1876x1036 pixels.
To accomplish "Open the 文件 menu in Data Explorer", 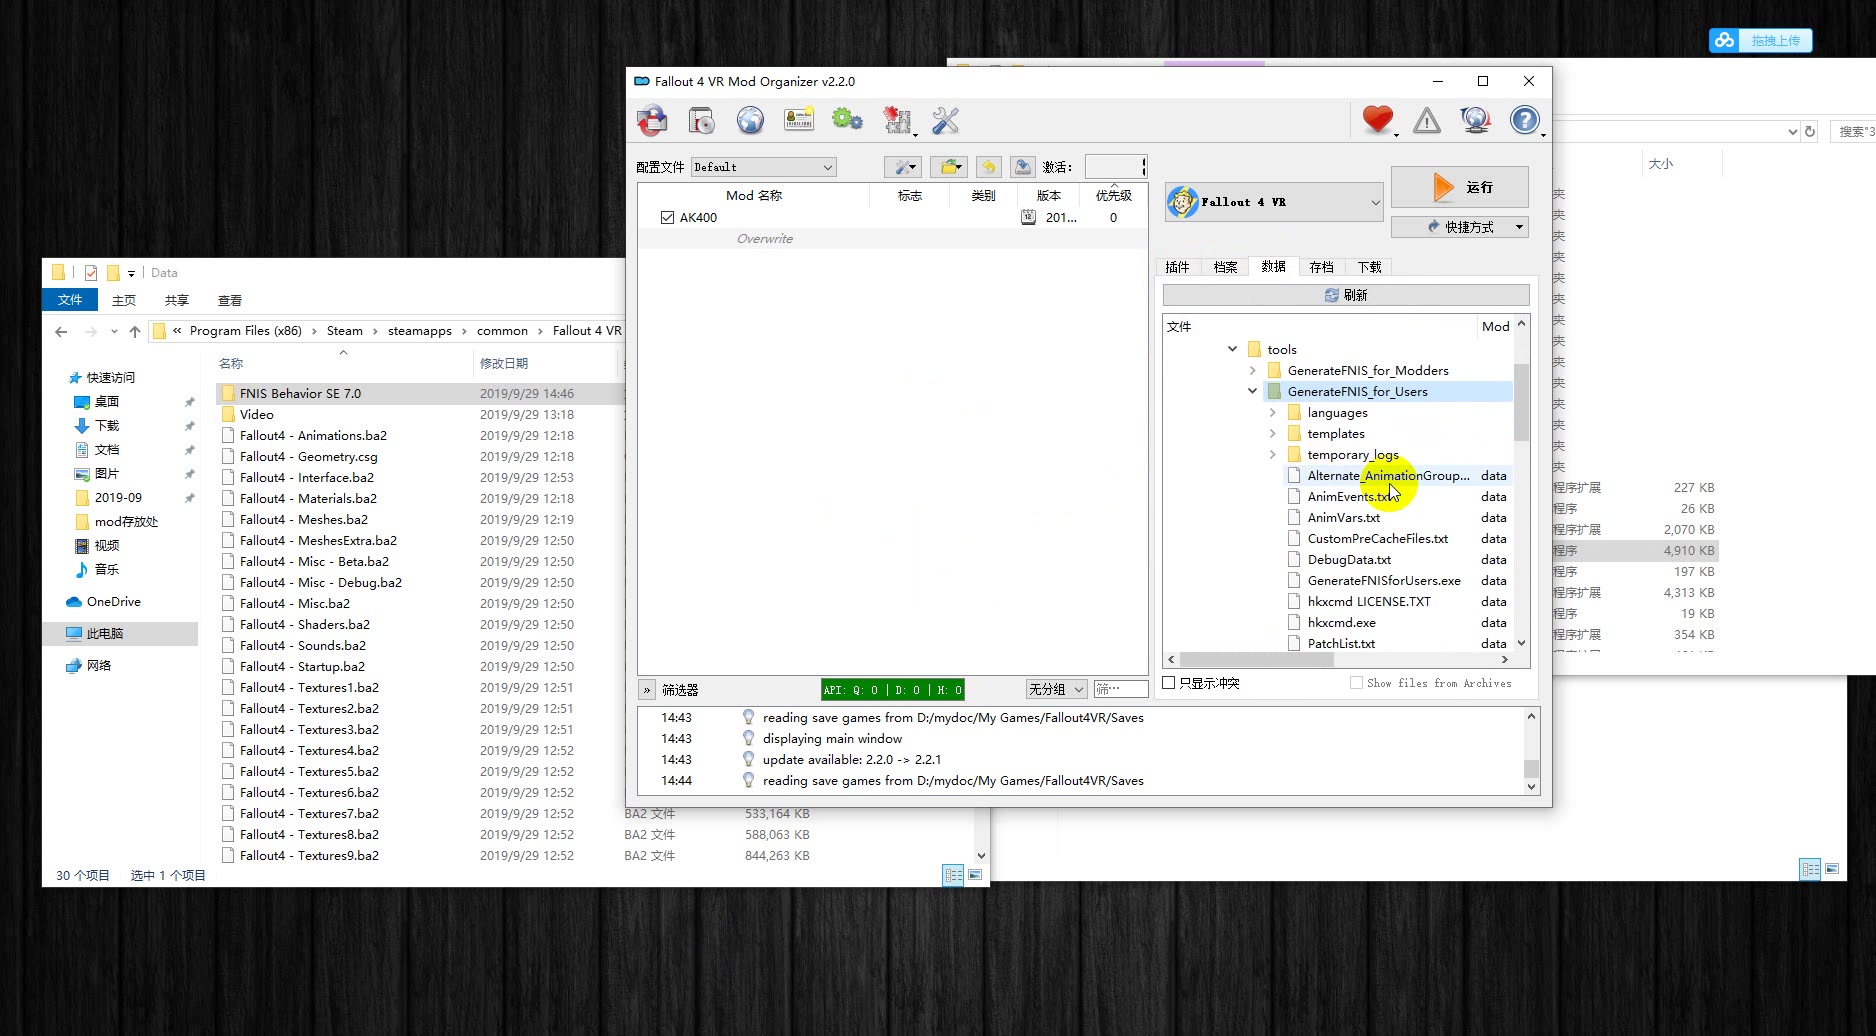I will point(70,300).
